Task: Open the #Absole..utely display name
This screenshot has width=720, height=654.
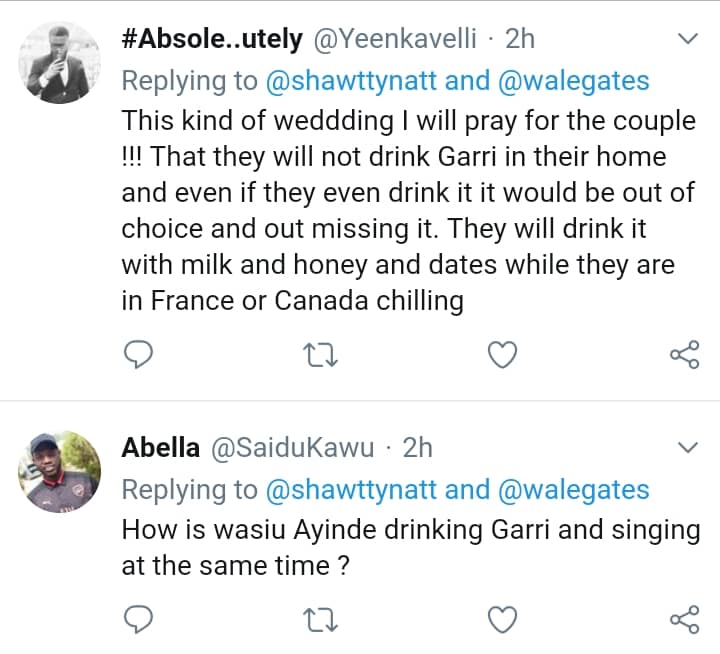Action: click(213, 39)
